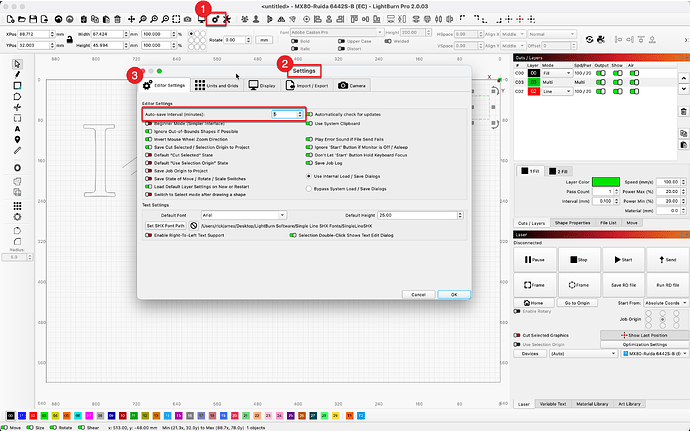Screen dimensions: 690x431
Task: Click the Camera capture toolbar icon
Action: 187,19
